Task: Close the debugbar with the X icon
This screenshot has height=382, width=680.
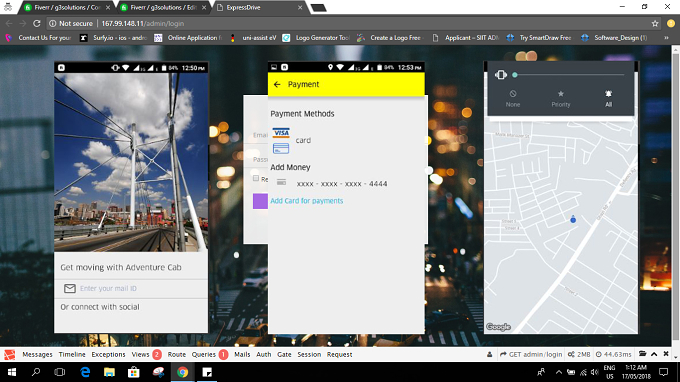Action: click(x=666, y=354)
